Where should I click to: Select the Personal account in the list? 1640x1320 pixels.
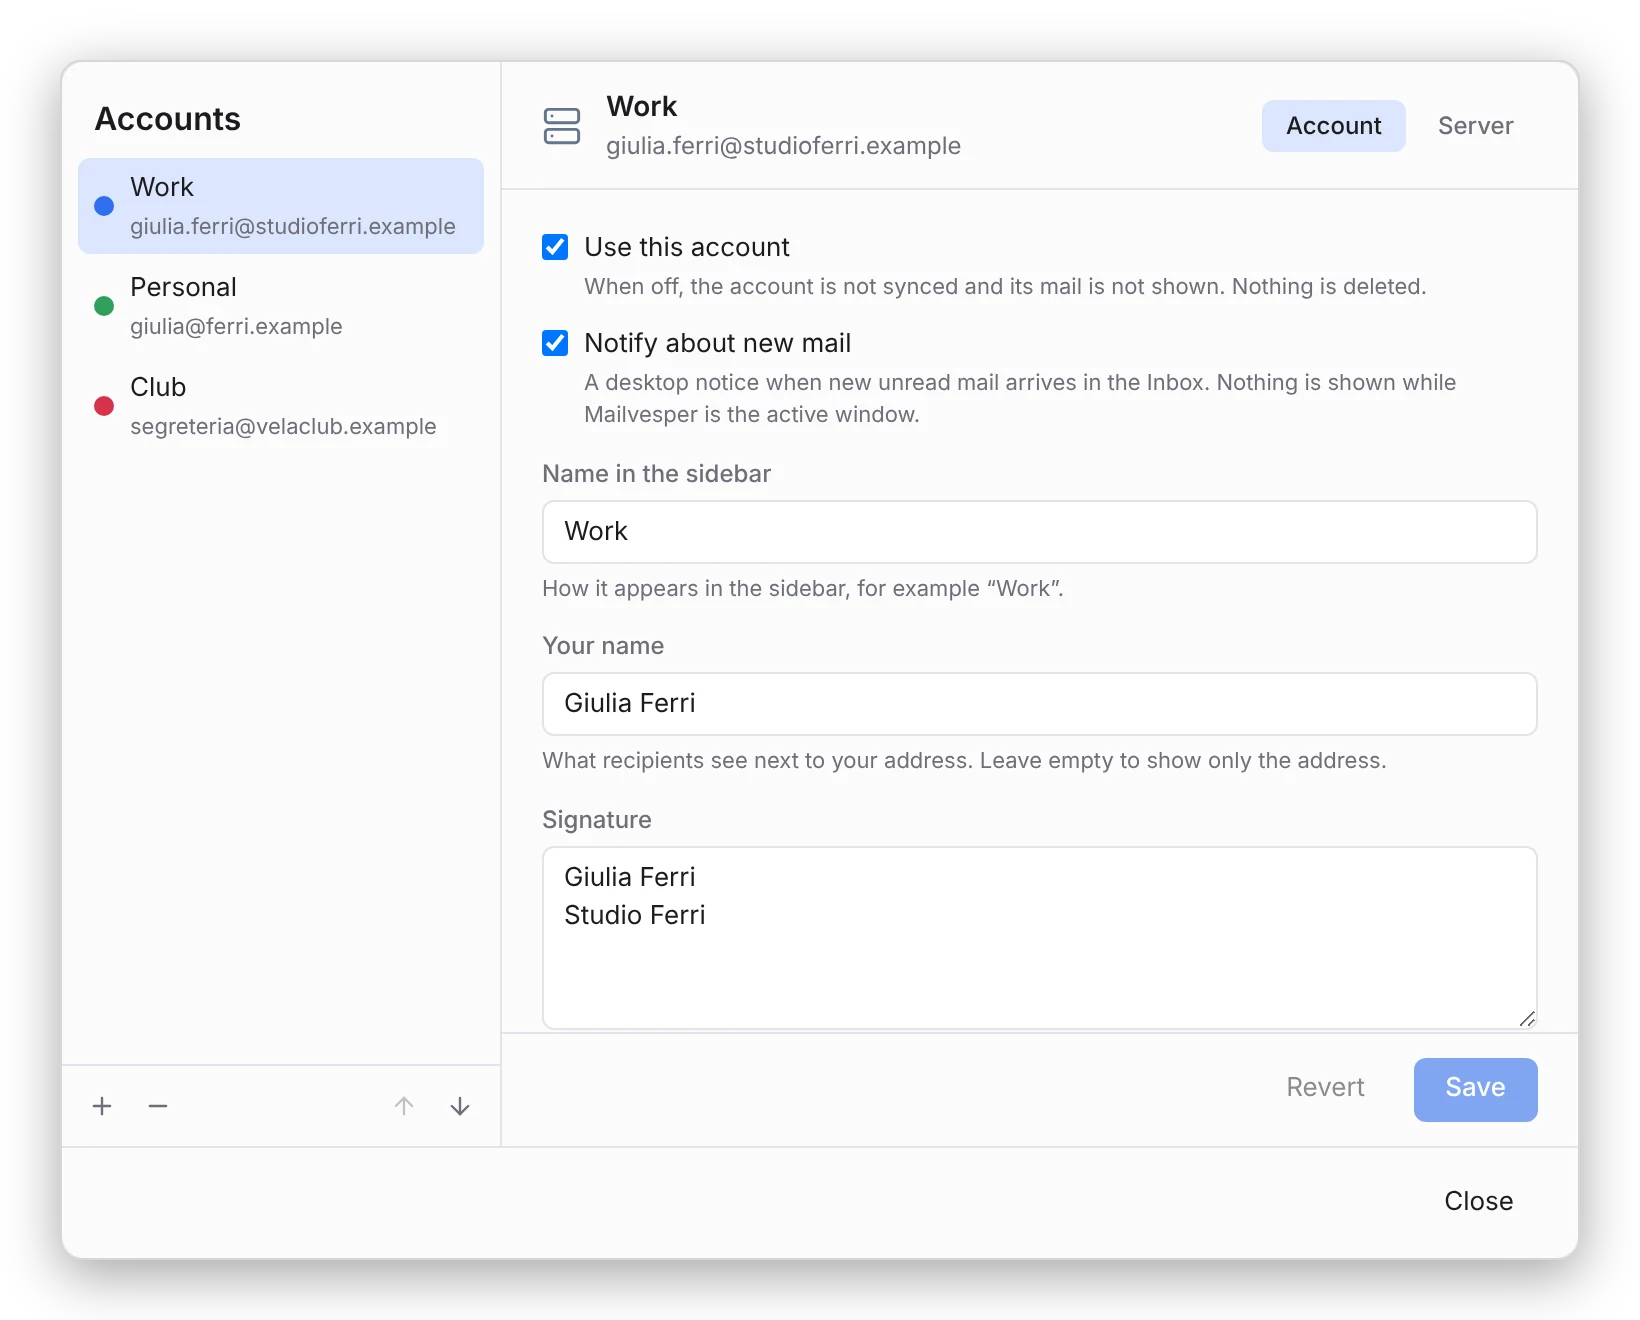click(281, 306)
